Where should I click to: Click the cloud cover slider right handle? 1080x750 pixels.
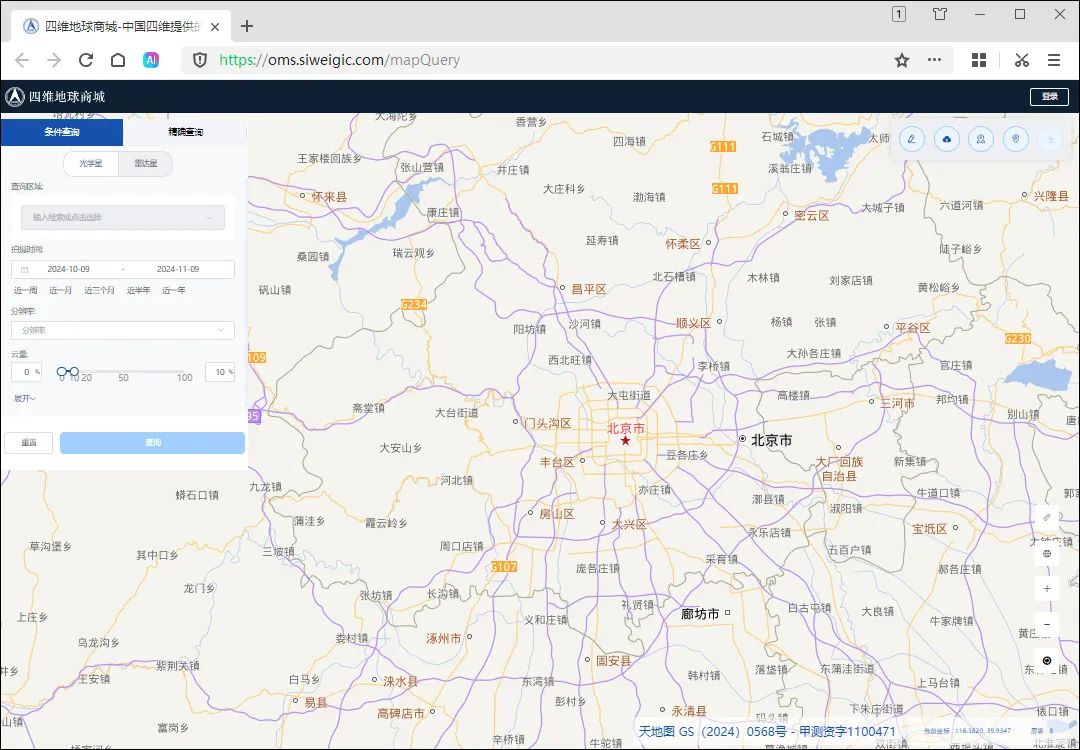[x=74, y=371]
